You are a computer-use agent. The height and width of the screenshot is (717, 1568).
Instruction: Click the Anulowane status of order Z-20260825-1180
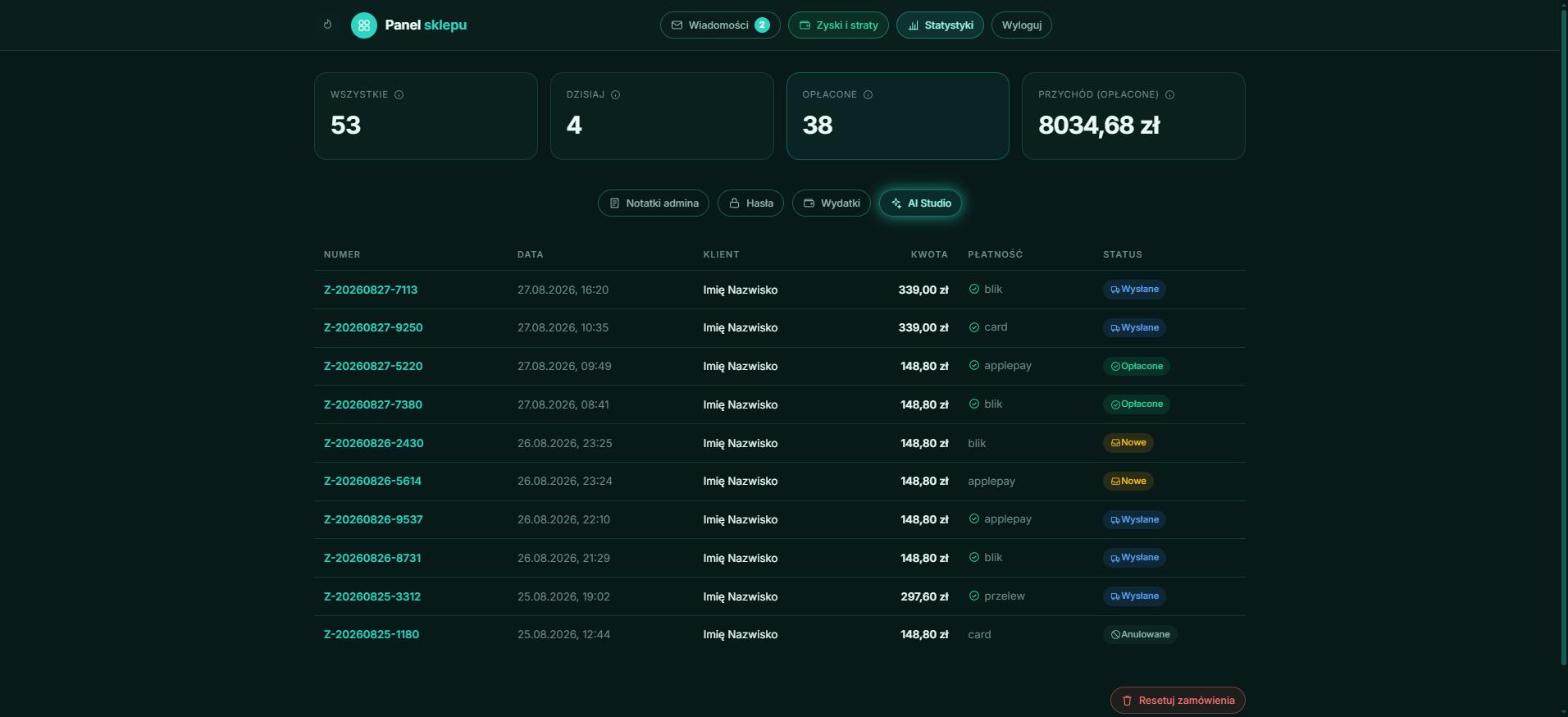[x=1140, y=634]
